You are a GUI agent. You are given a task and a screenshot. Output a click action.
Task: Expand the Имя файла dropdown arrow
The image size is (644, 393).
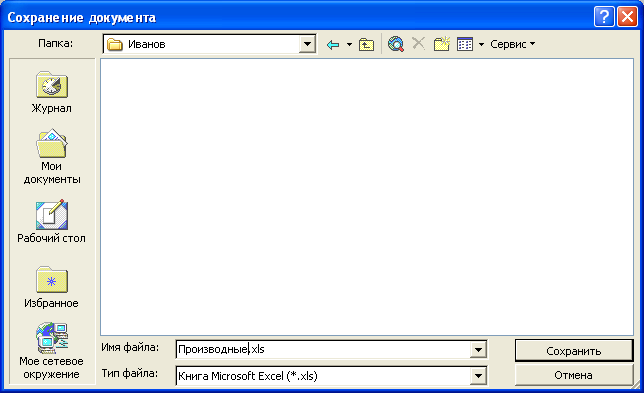(x=478, y=350)
